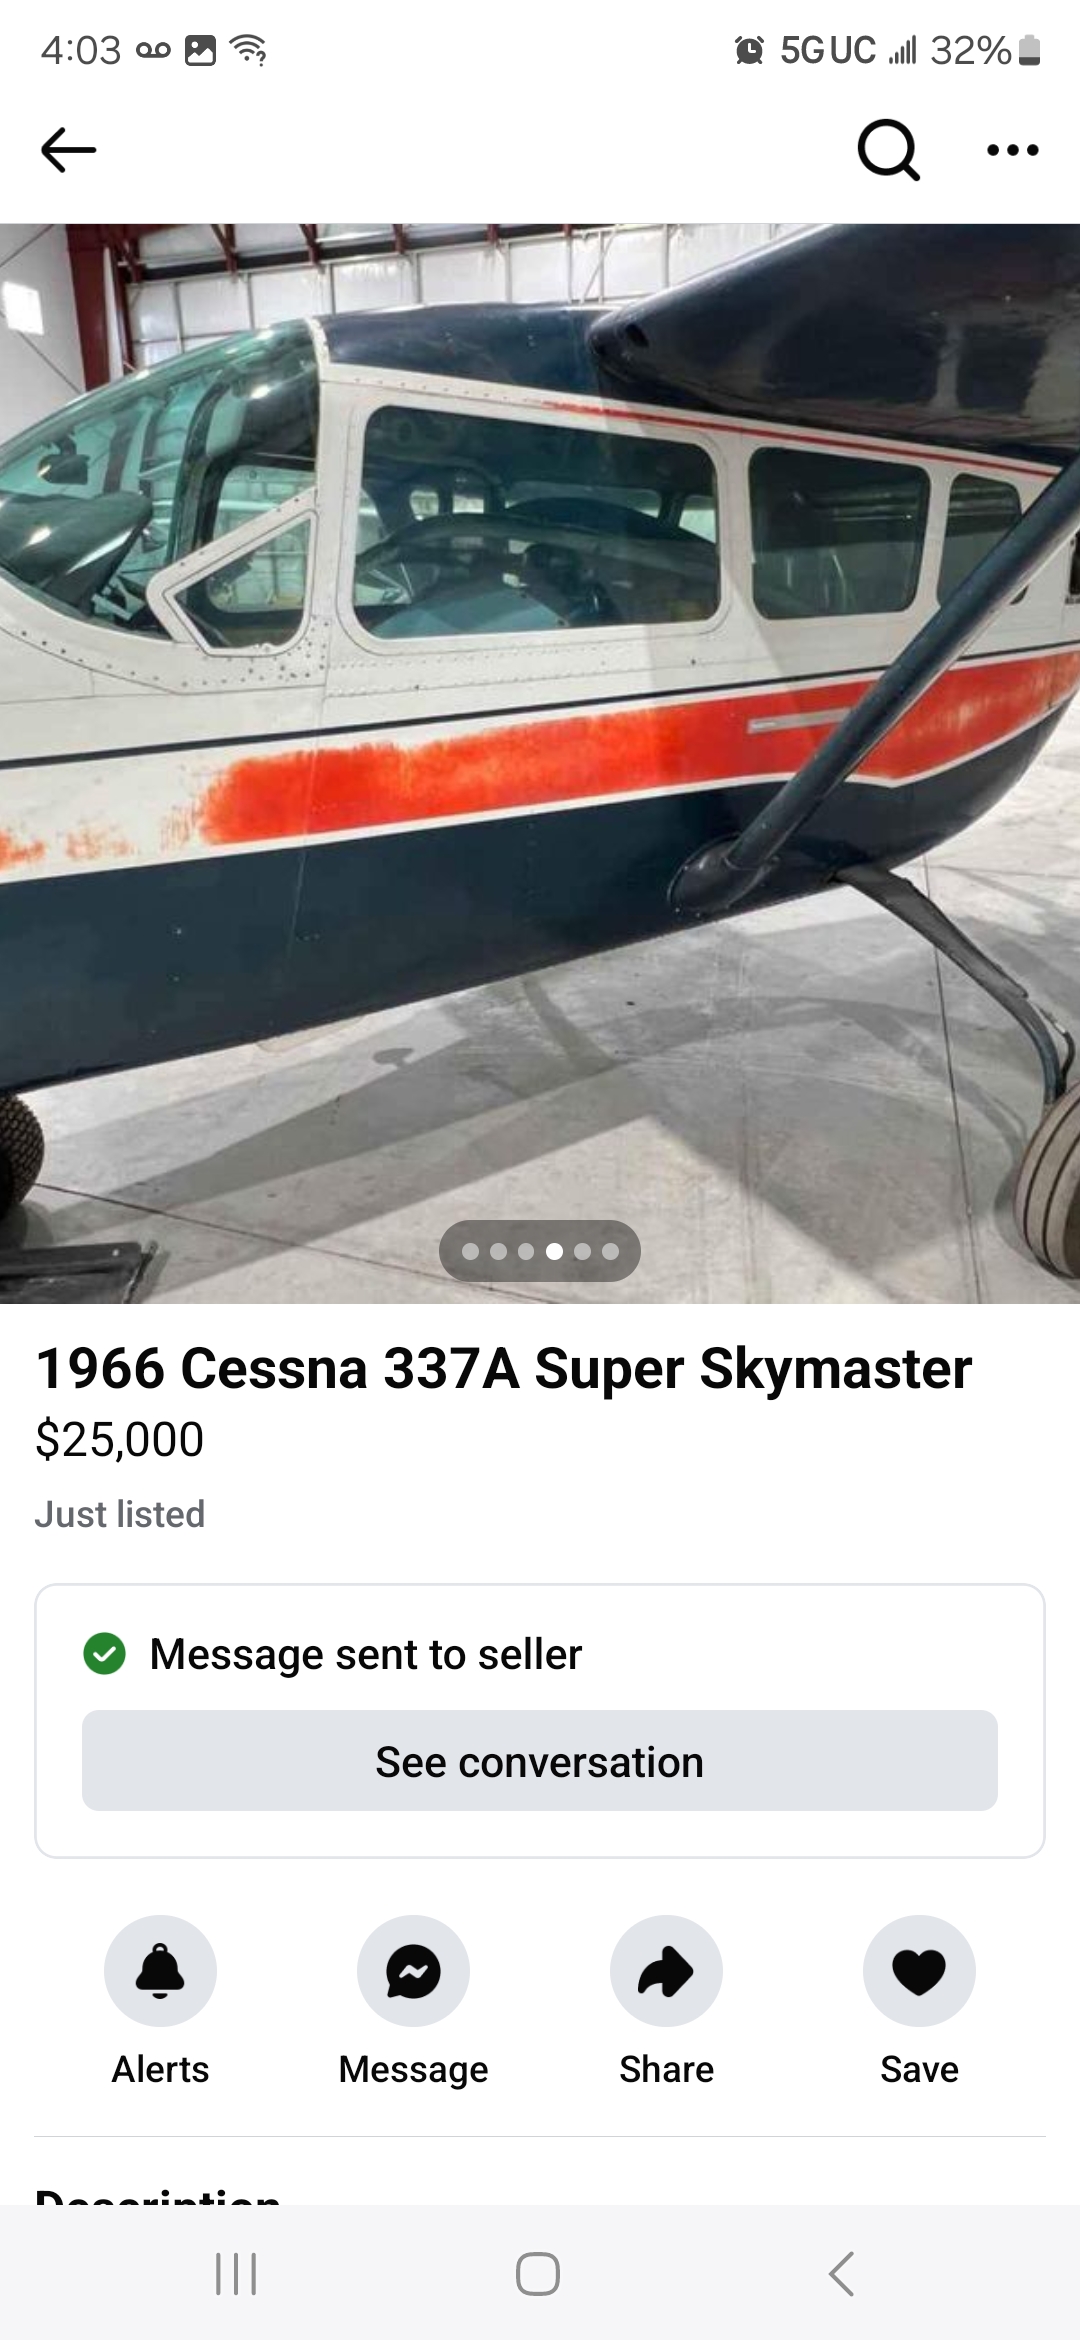
Task: Tap the Cessna airplane photo
Action: pyautogui.click(x=540, y=763)
